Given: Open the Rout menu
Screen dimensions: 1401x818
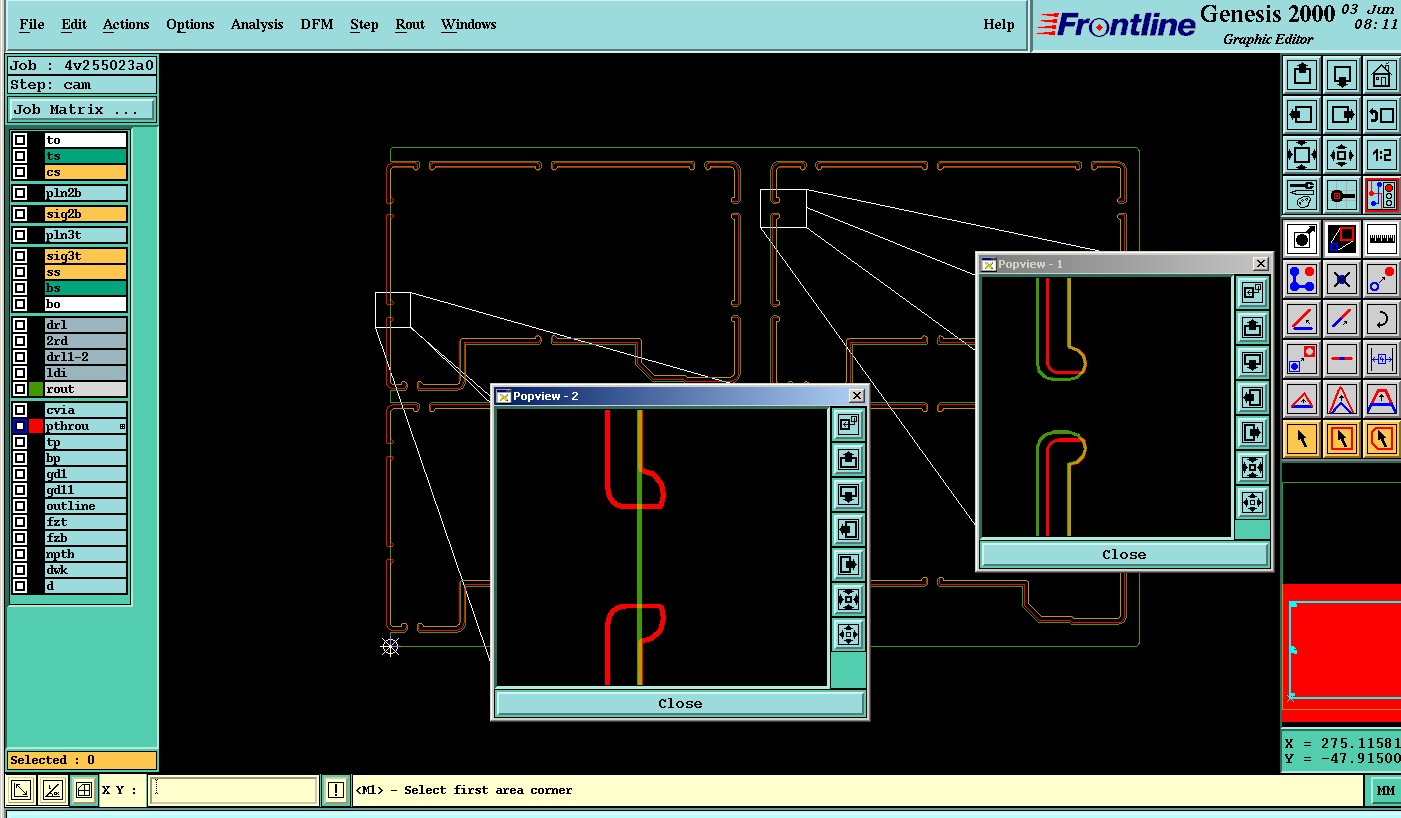Looking at the screenshot, I should click(x=410, y=24).
